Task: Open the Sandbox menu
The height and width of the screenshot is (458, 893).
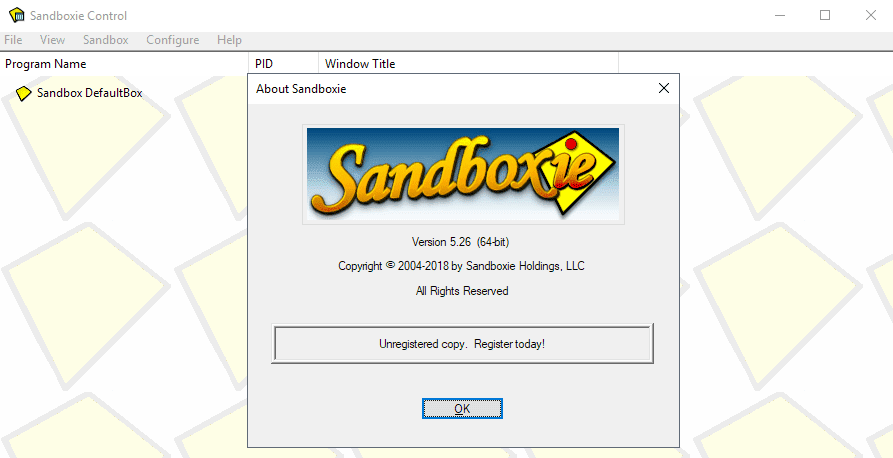Action: [x=105, y=40]
